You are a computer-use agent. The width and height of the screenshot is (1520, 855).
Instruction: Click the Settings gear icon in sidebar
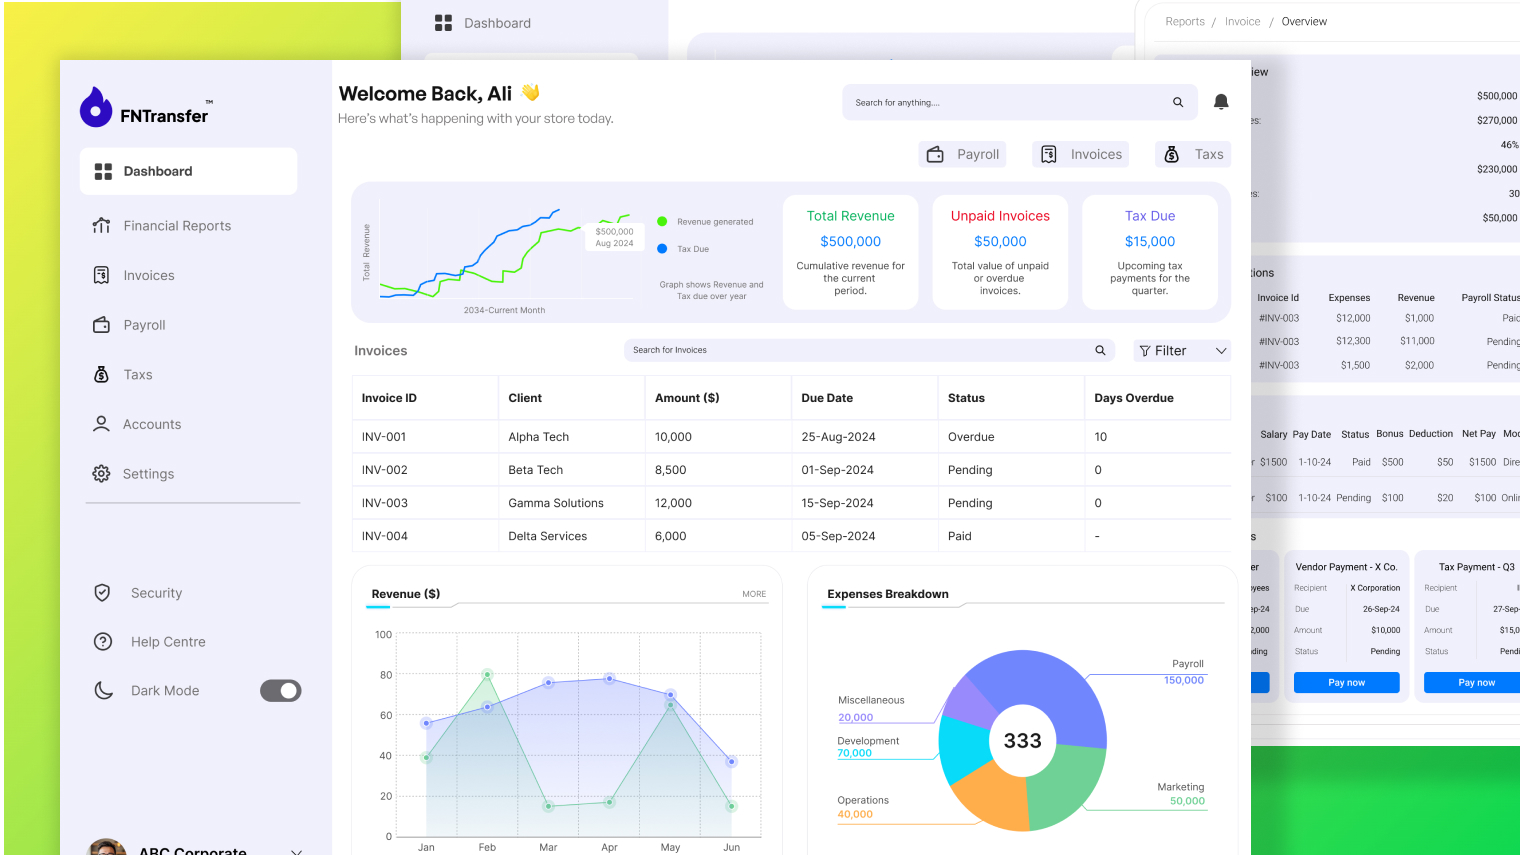[101, 474]
